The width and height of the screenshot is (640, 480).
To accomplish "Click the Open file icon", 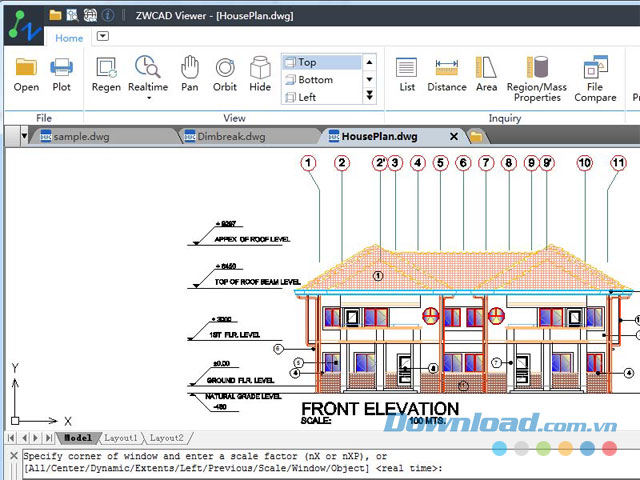I will tap(26, 74).
